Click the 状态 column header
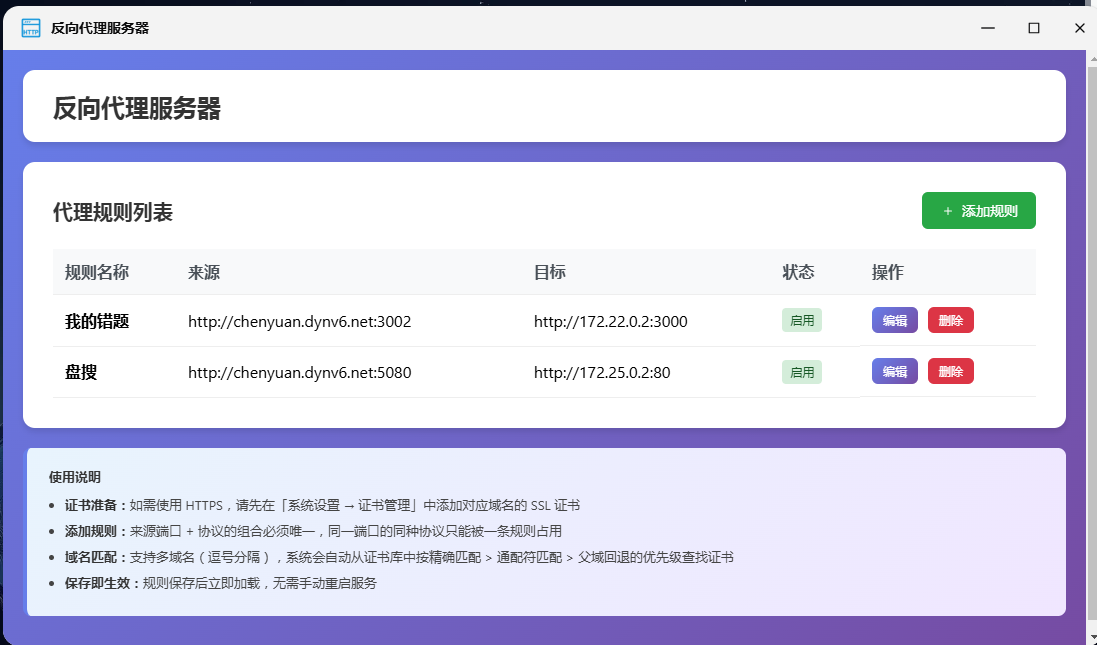Screen dimensions: 1097x645 click(798, 272)
